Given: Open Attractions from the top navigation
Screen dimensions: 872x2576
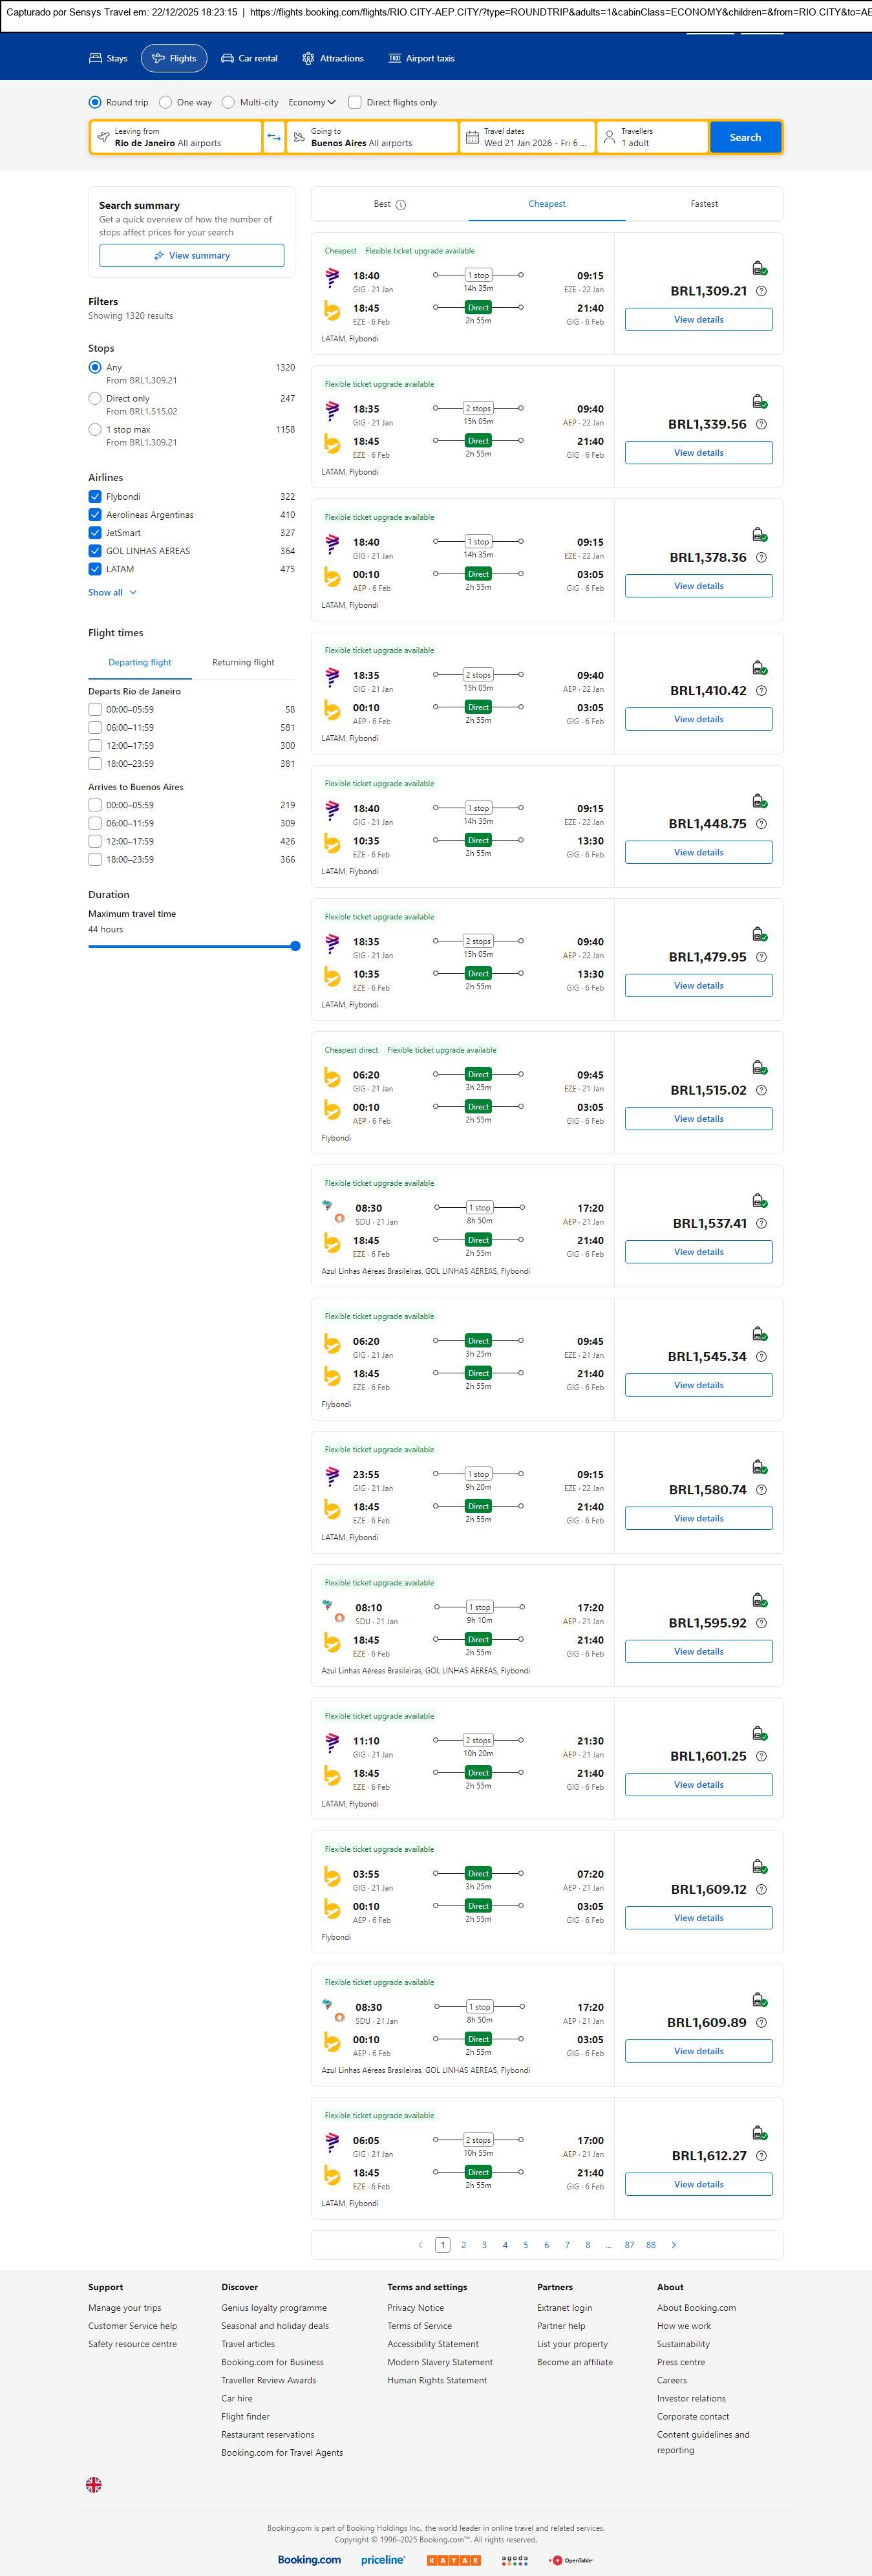Looking at the screenshot, I should (333, 59).
